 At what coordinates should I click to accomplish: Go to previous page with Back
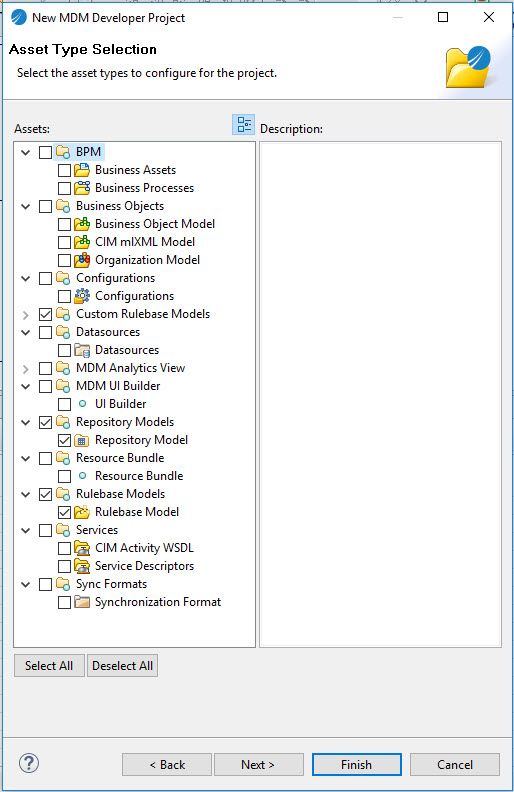(167, 765)
